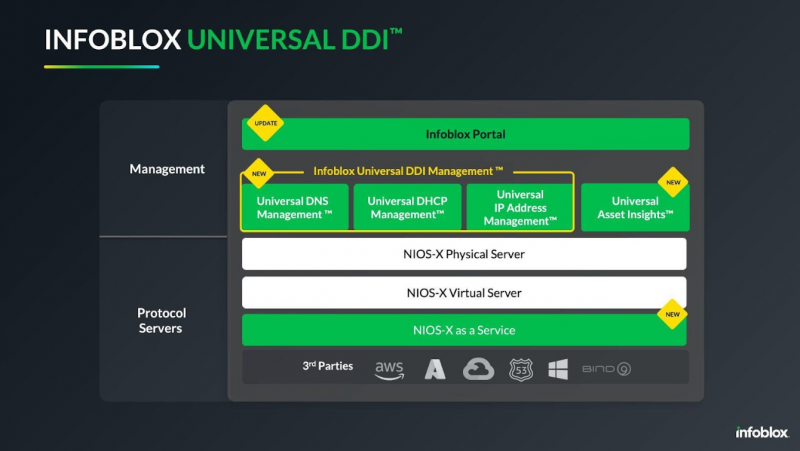
Task: Click the infoblox logo in the corner
Action: (762, 432)
